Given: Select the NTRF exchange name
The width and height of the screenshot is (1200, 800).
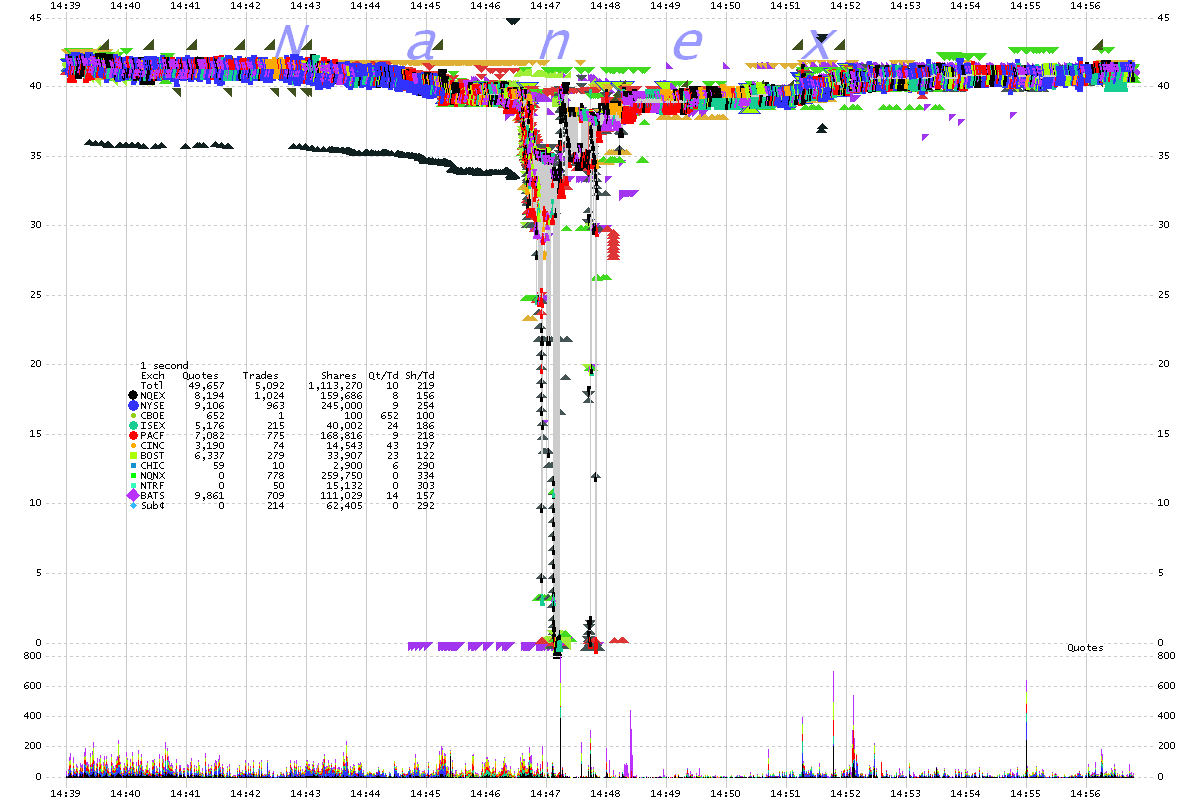Looking at the screenshot, I should (x=152, y=486).
